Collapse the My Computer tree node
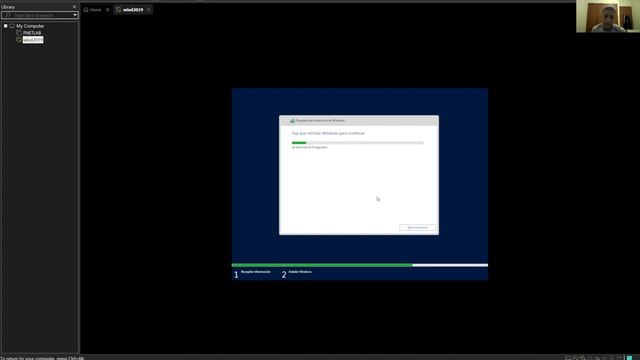 coord(5,26)
